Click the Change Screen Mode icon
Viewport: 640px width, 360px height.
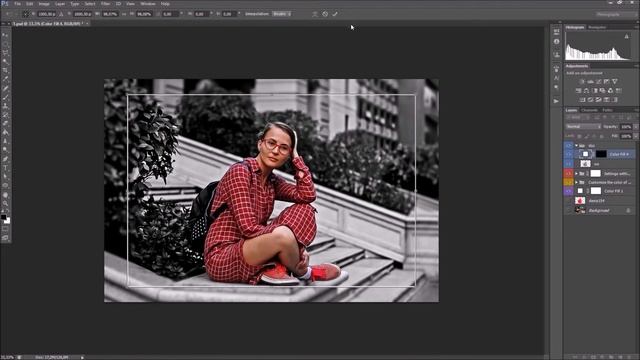5,238
